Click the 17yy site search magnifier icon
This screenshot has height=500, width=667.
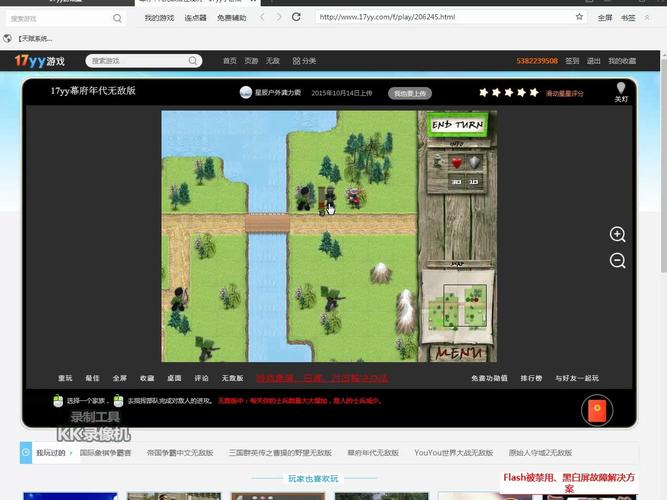(x=193, y=61)
